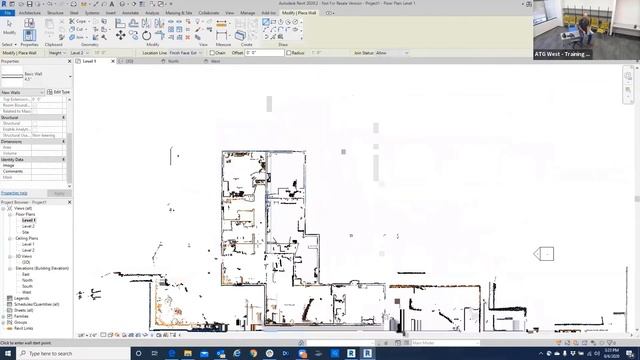Viewport: 640px width, 360px height.
Task: Select the Offset tool in Modify panel
Action: pyautogui.click(x=133, y=23)
